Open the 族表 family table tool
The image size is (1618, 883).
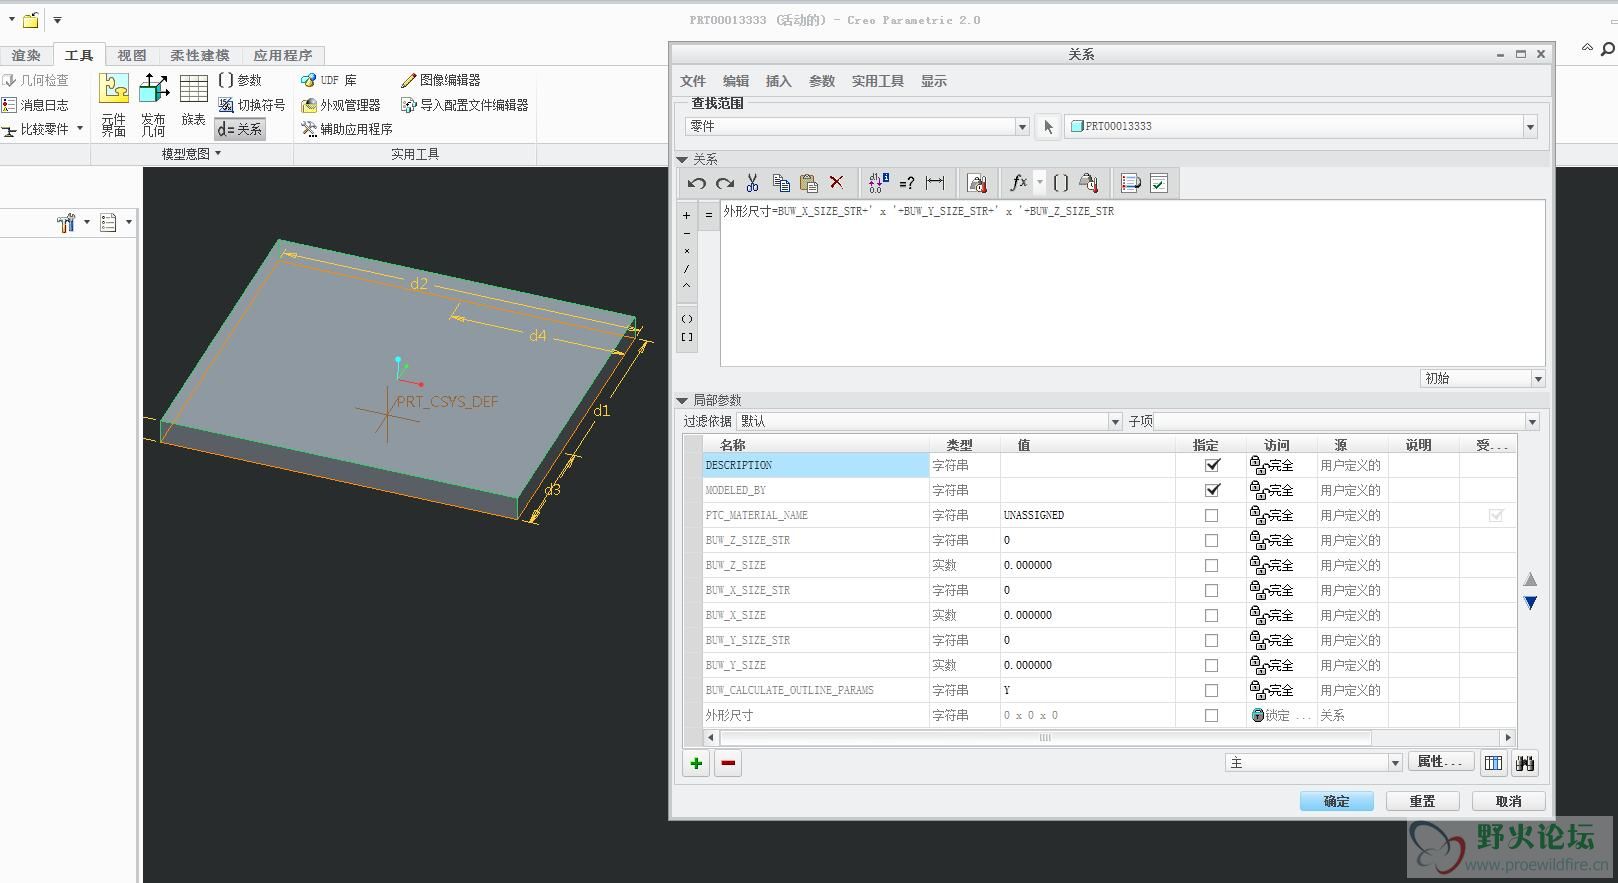[193, 100]
